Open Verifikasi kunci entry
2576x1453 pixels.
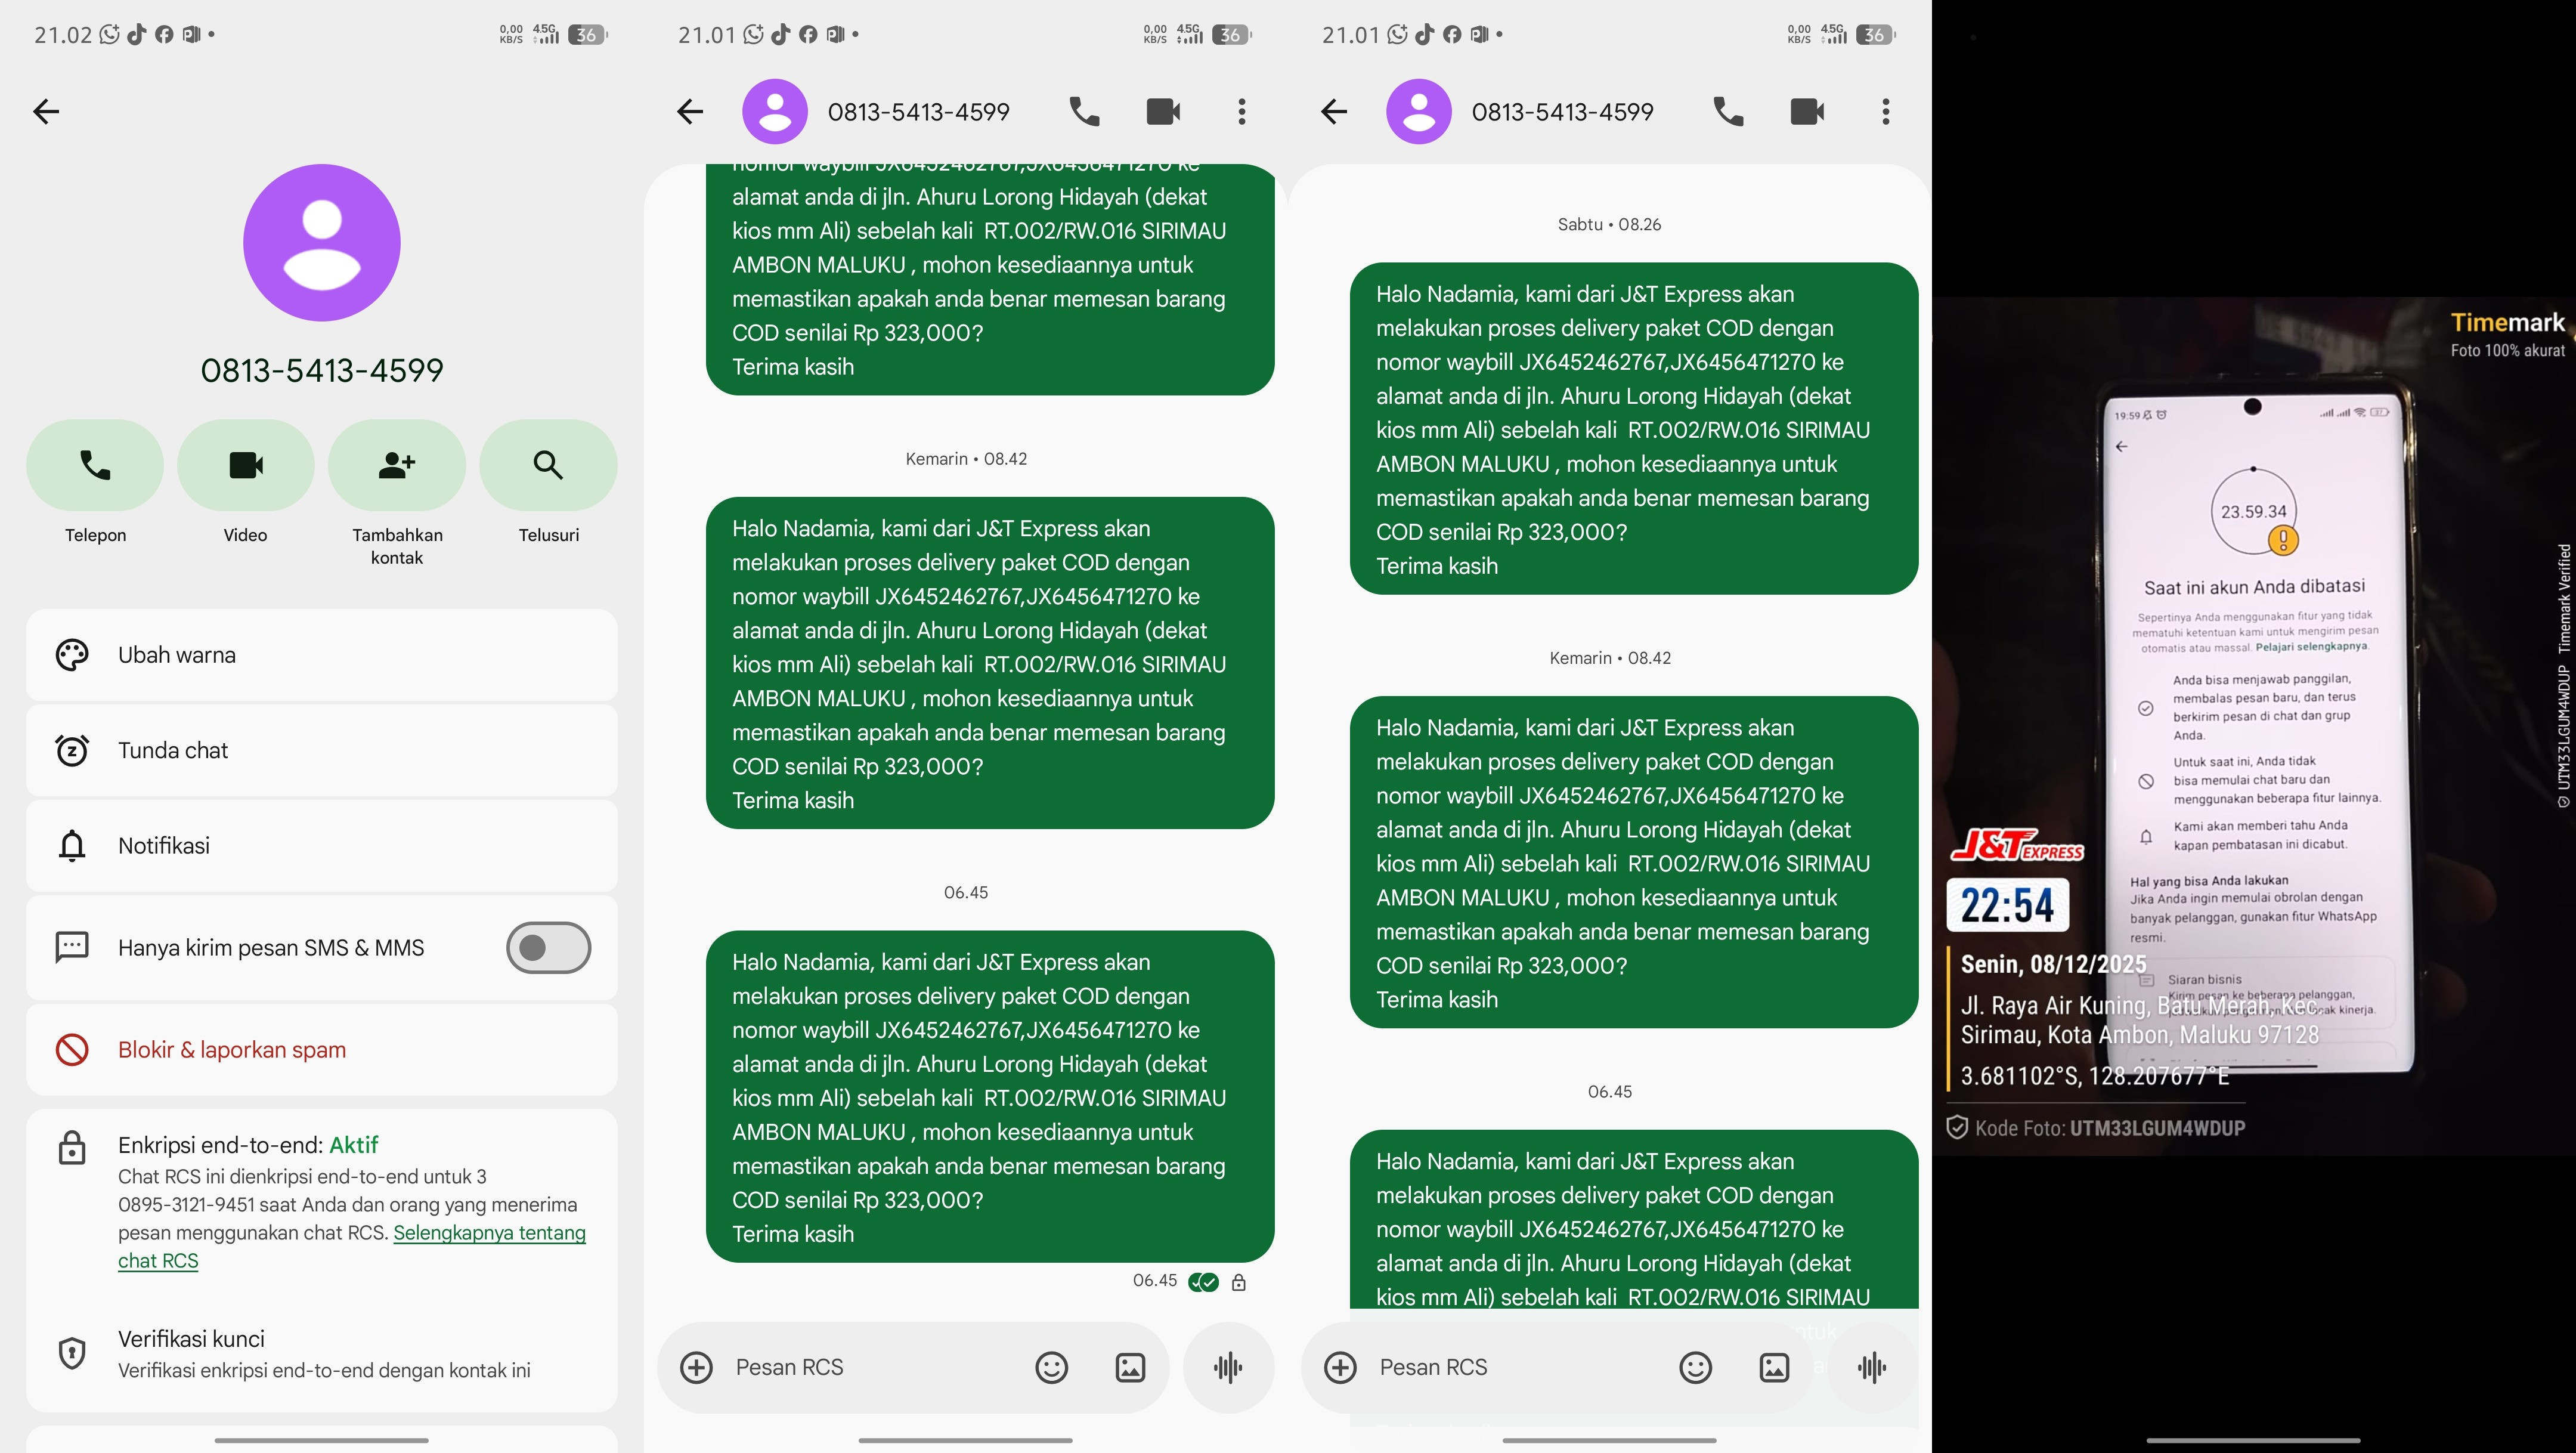point(322,1353)
